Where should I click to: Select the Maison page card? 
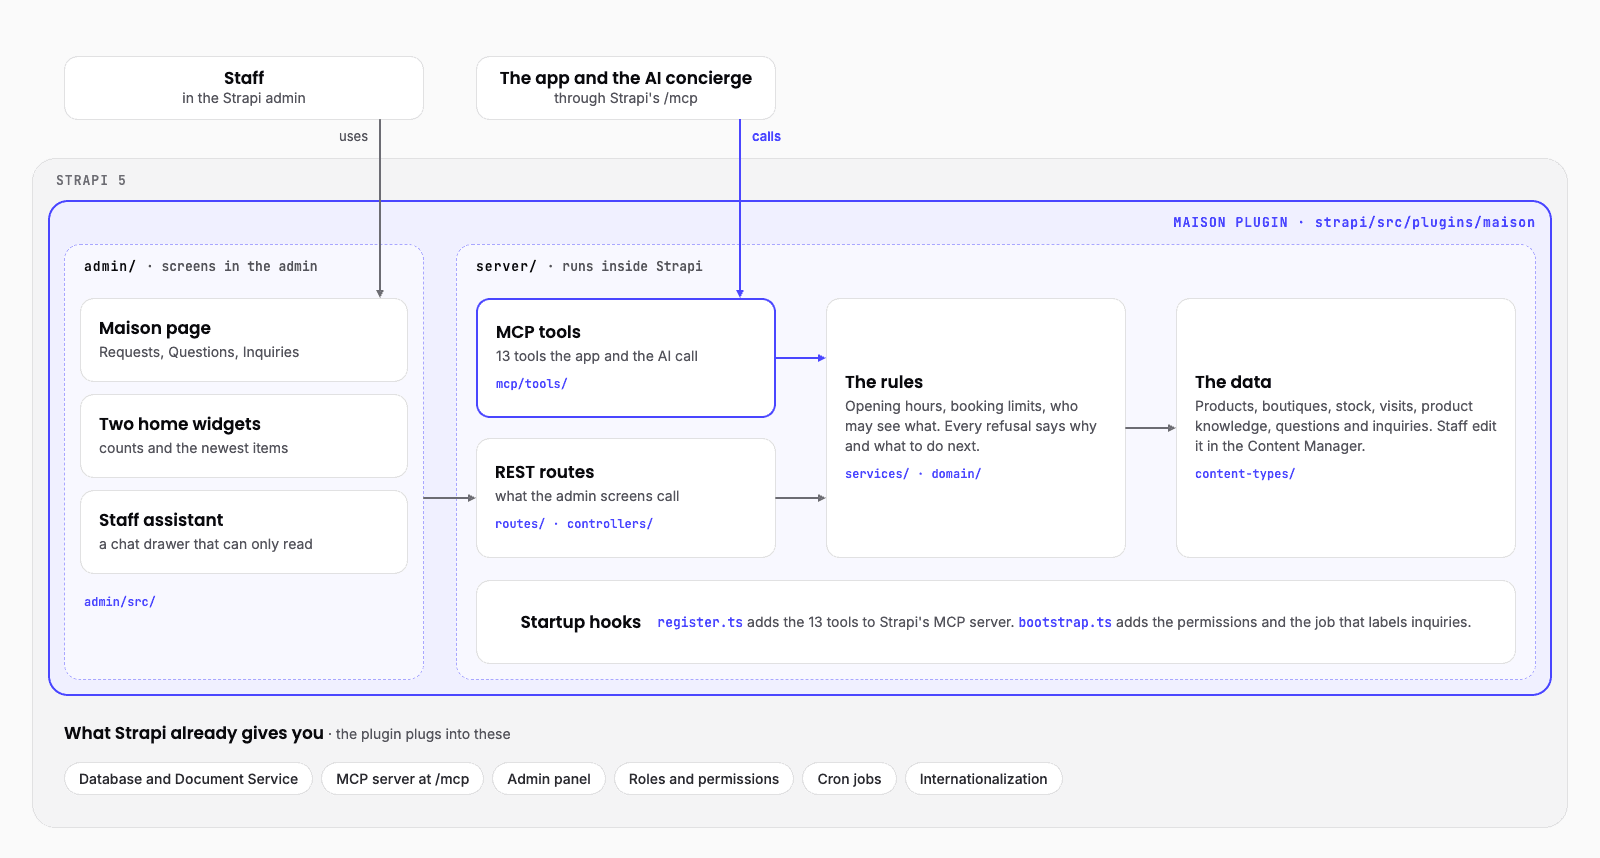tap(244, 340)
